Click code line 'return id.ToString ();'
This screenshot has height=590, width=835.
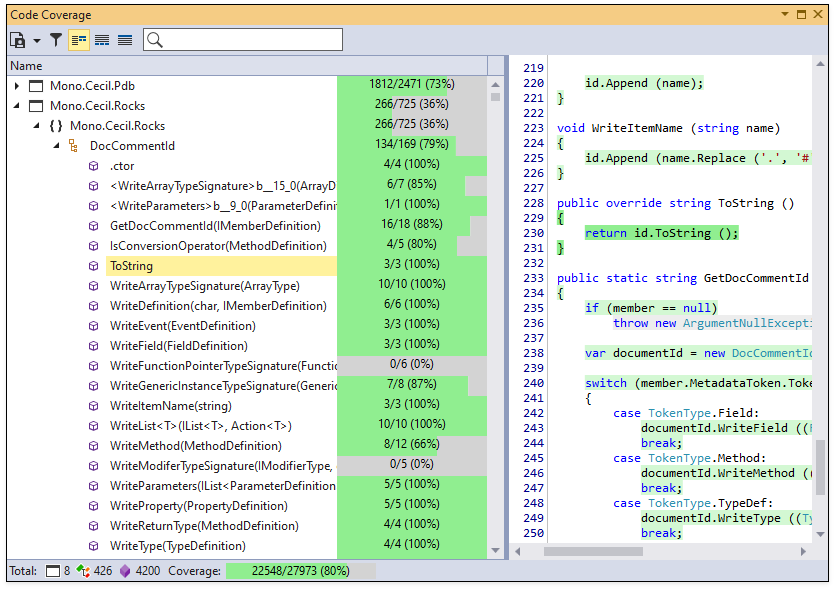coord(661,233)
